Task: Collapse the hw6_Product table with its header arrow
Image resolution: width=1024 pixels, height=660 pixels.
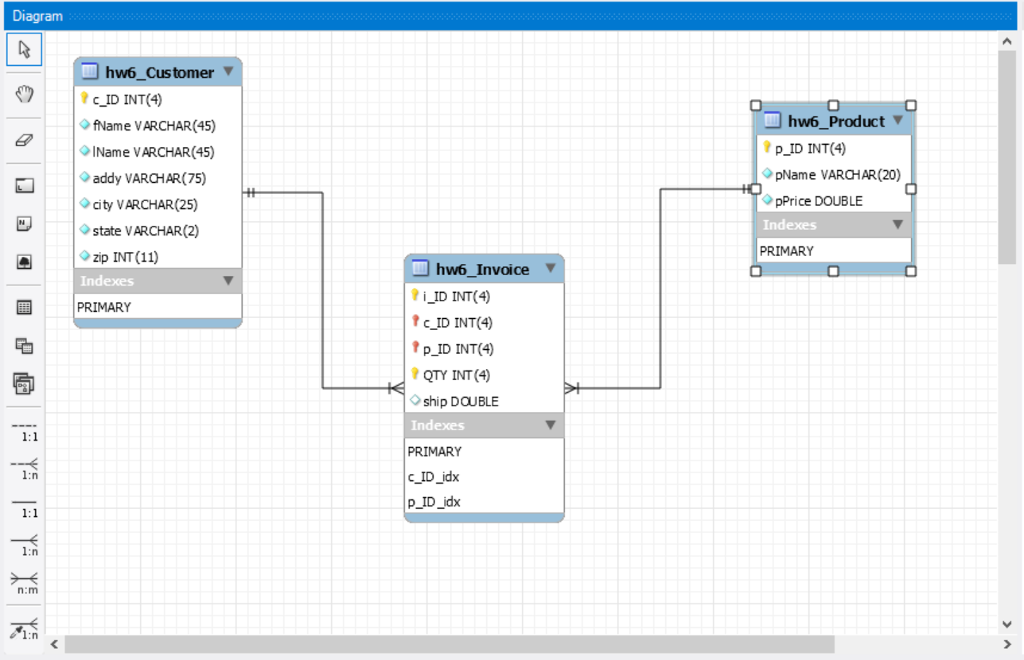Action: (x=897, y=120)
